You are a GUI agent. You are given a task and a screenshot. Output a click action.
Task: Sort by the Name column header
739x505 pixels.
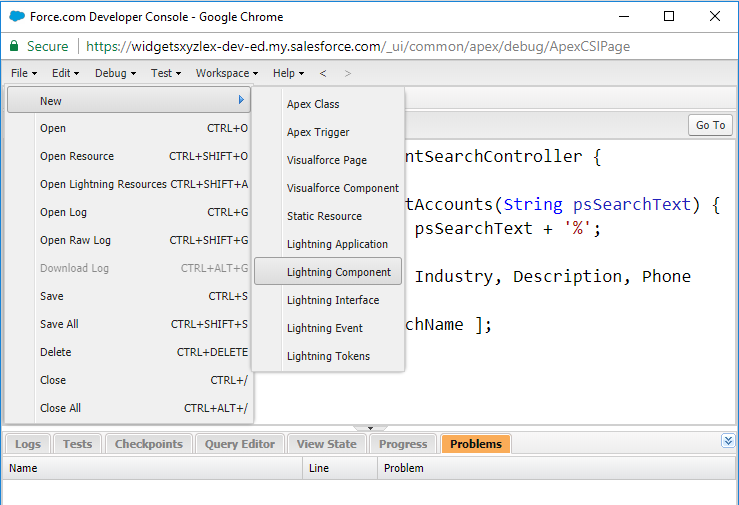tap(153, 468)
